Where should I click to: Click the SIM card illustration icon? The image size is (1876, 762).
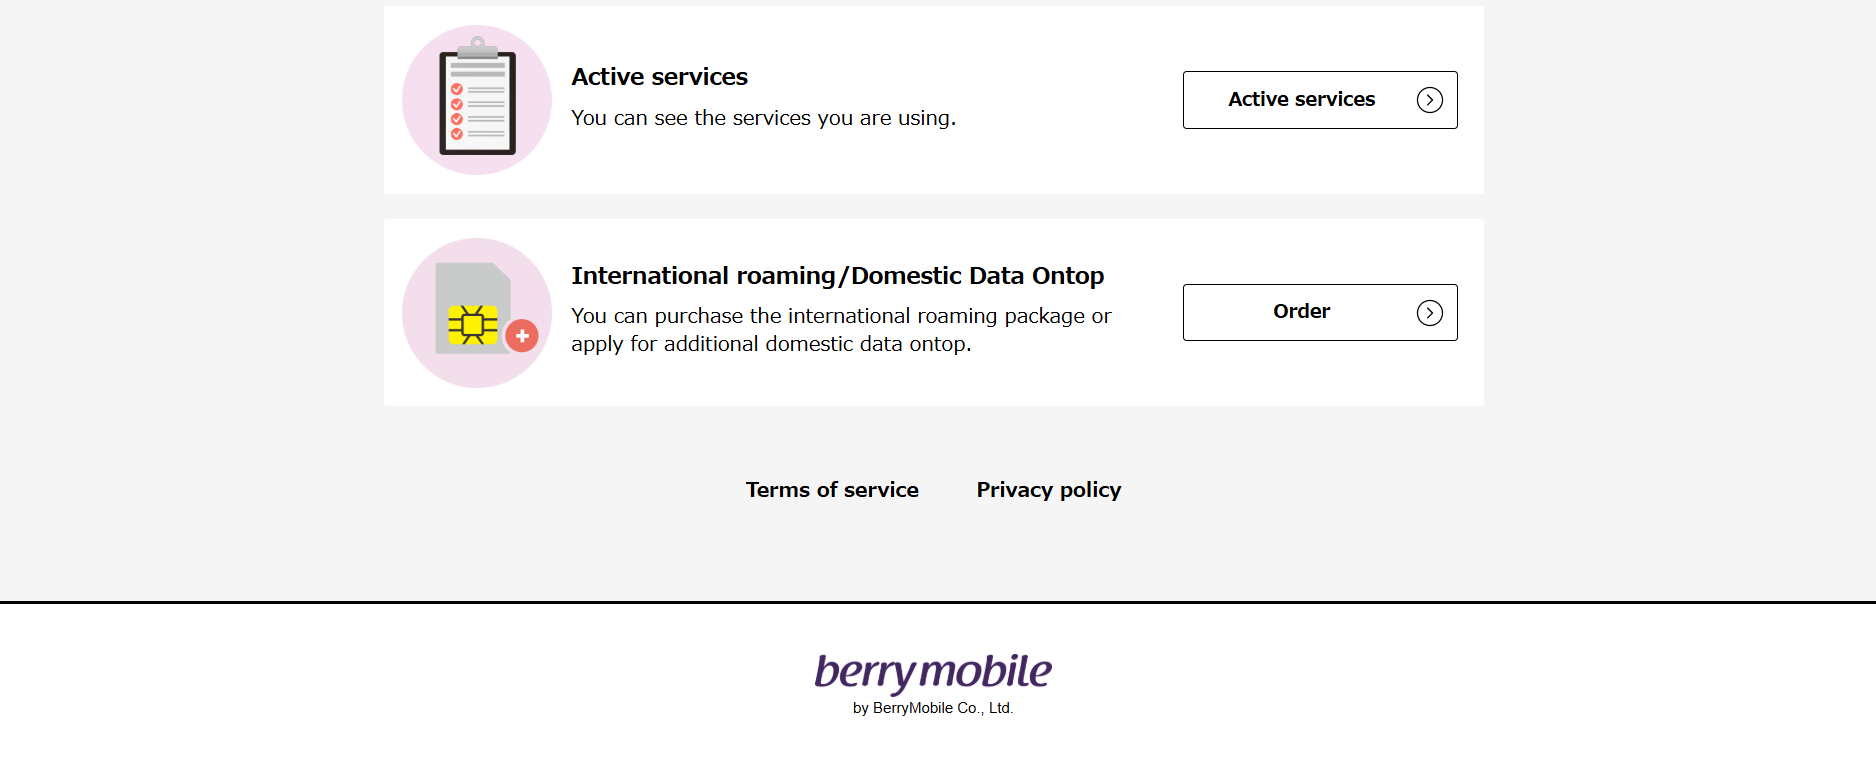tap(477, 313)
